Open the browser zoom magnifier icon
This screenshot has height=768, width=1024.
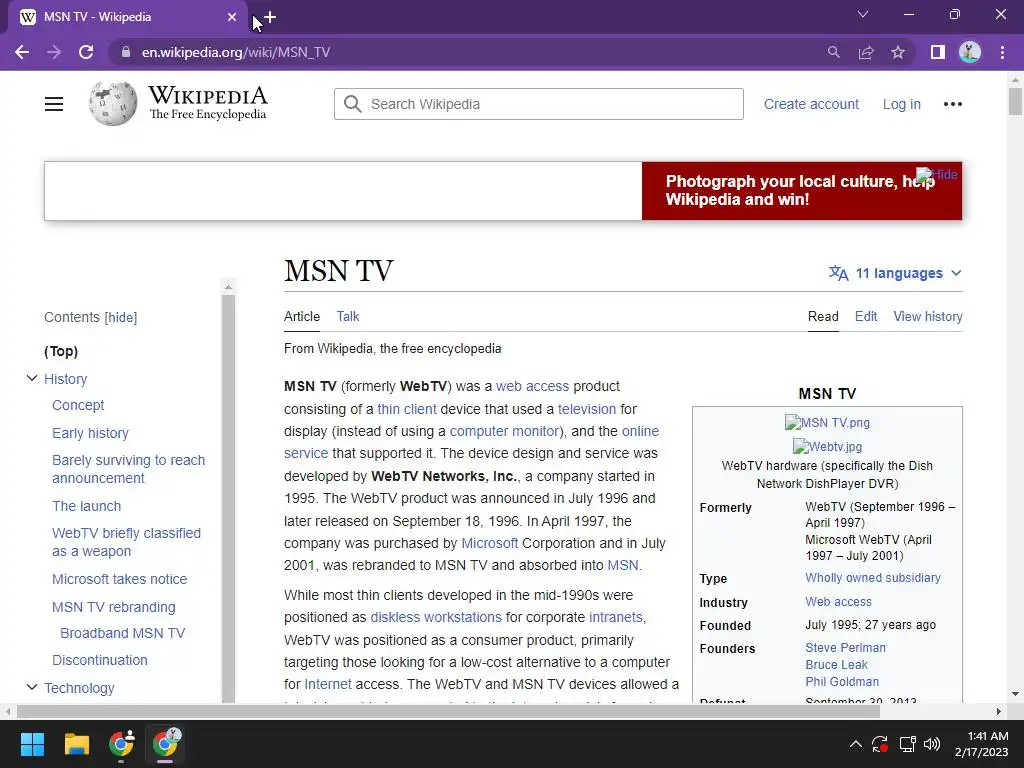point(833,52)
